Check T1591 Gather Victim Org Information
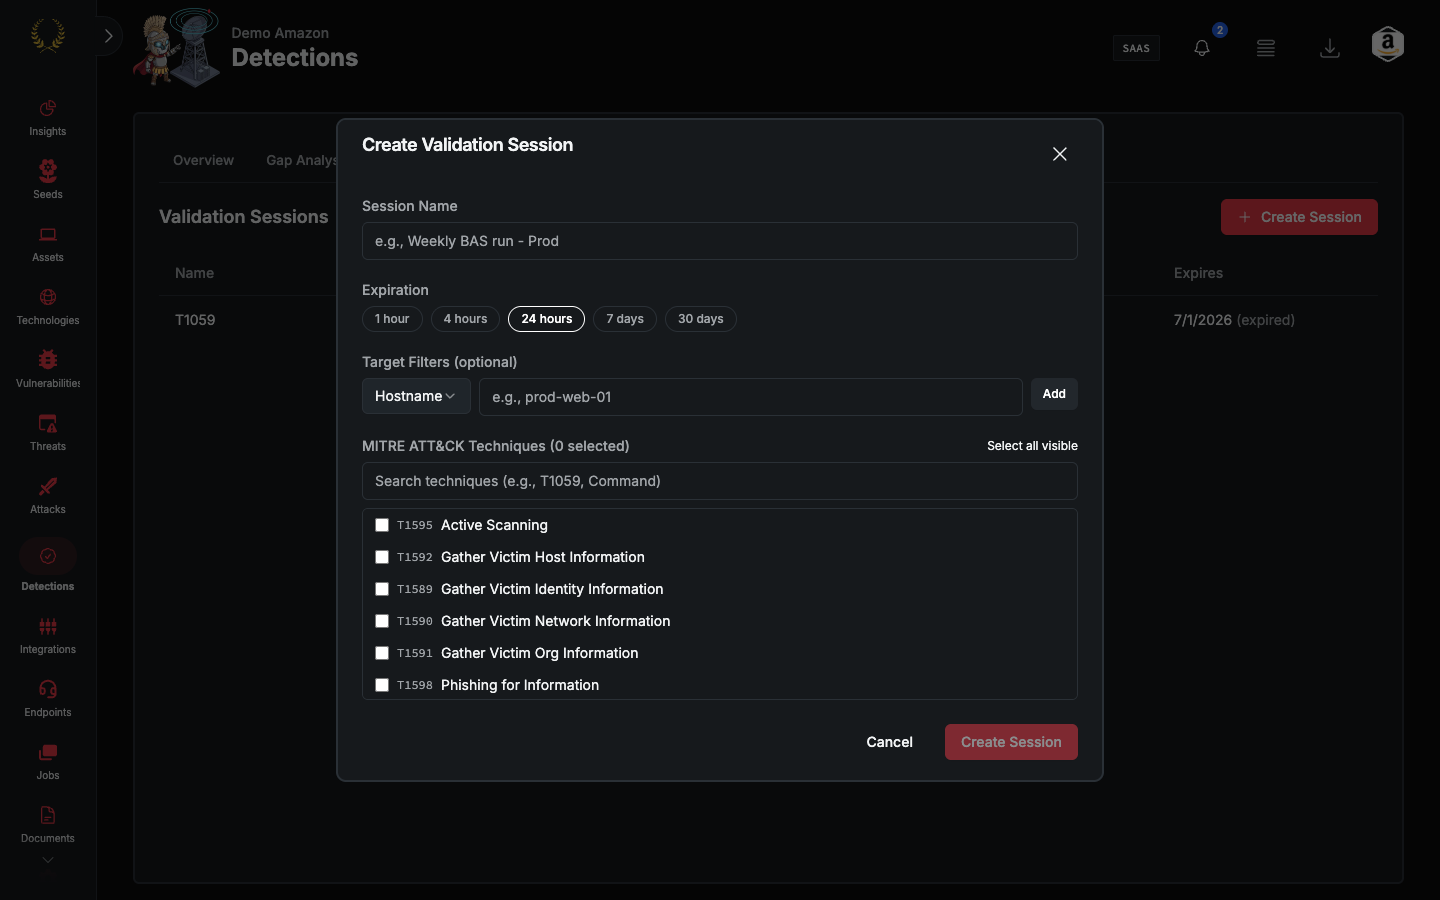The height and width of the screenshot is (900, 1440). pyautogui.click(x=382, y=653)
